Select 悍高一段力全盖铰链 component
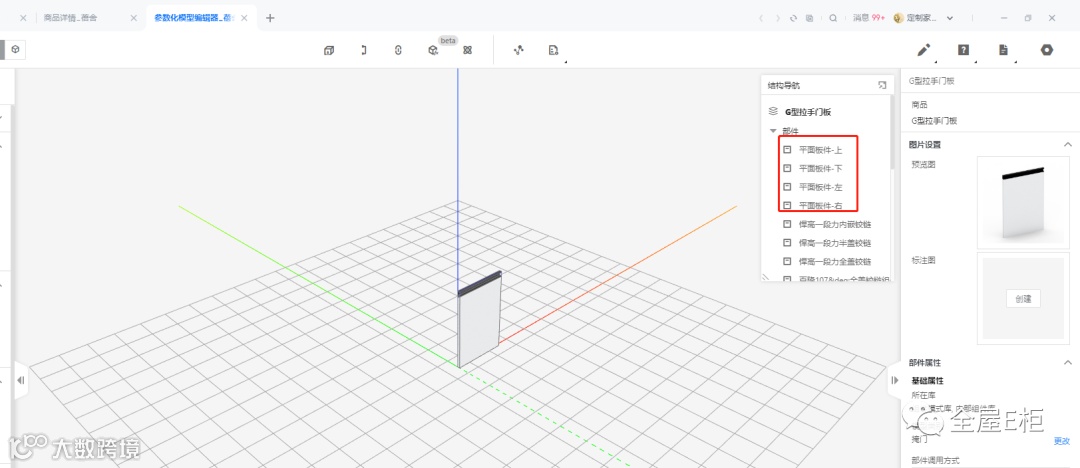Screen dimensions: 1080x468 (x=835, y=262)
